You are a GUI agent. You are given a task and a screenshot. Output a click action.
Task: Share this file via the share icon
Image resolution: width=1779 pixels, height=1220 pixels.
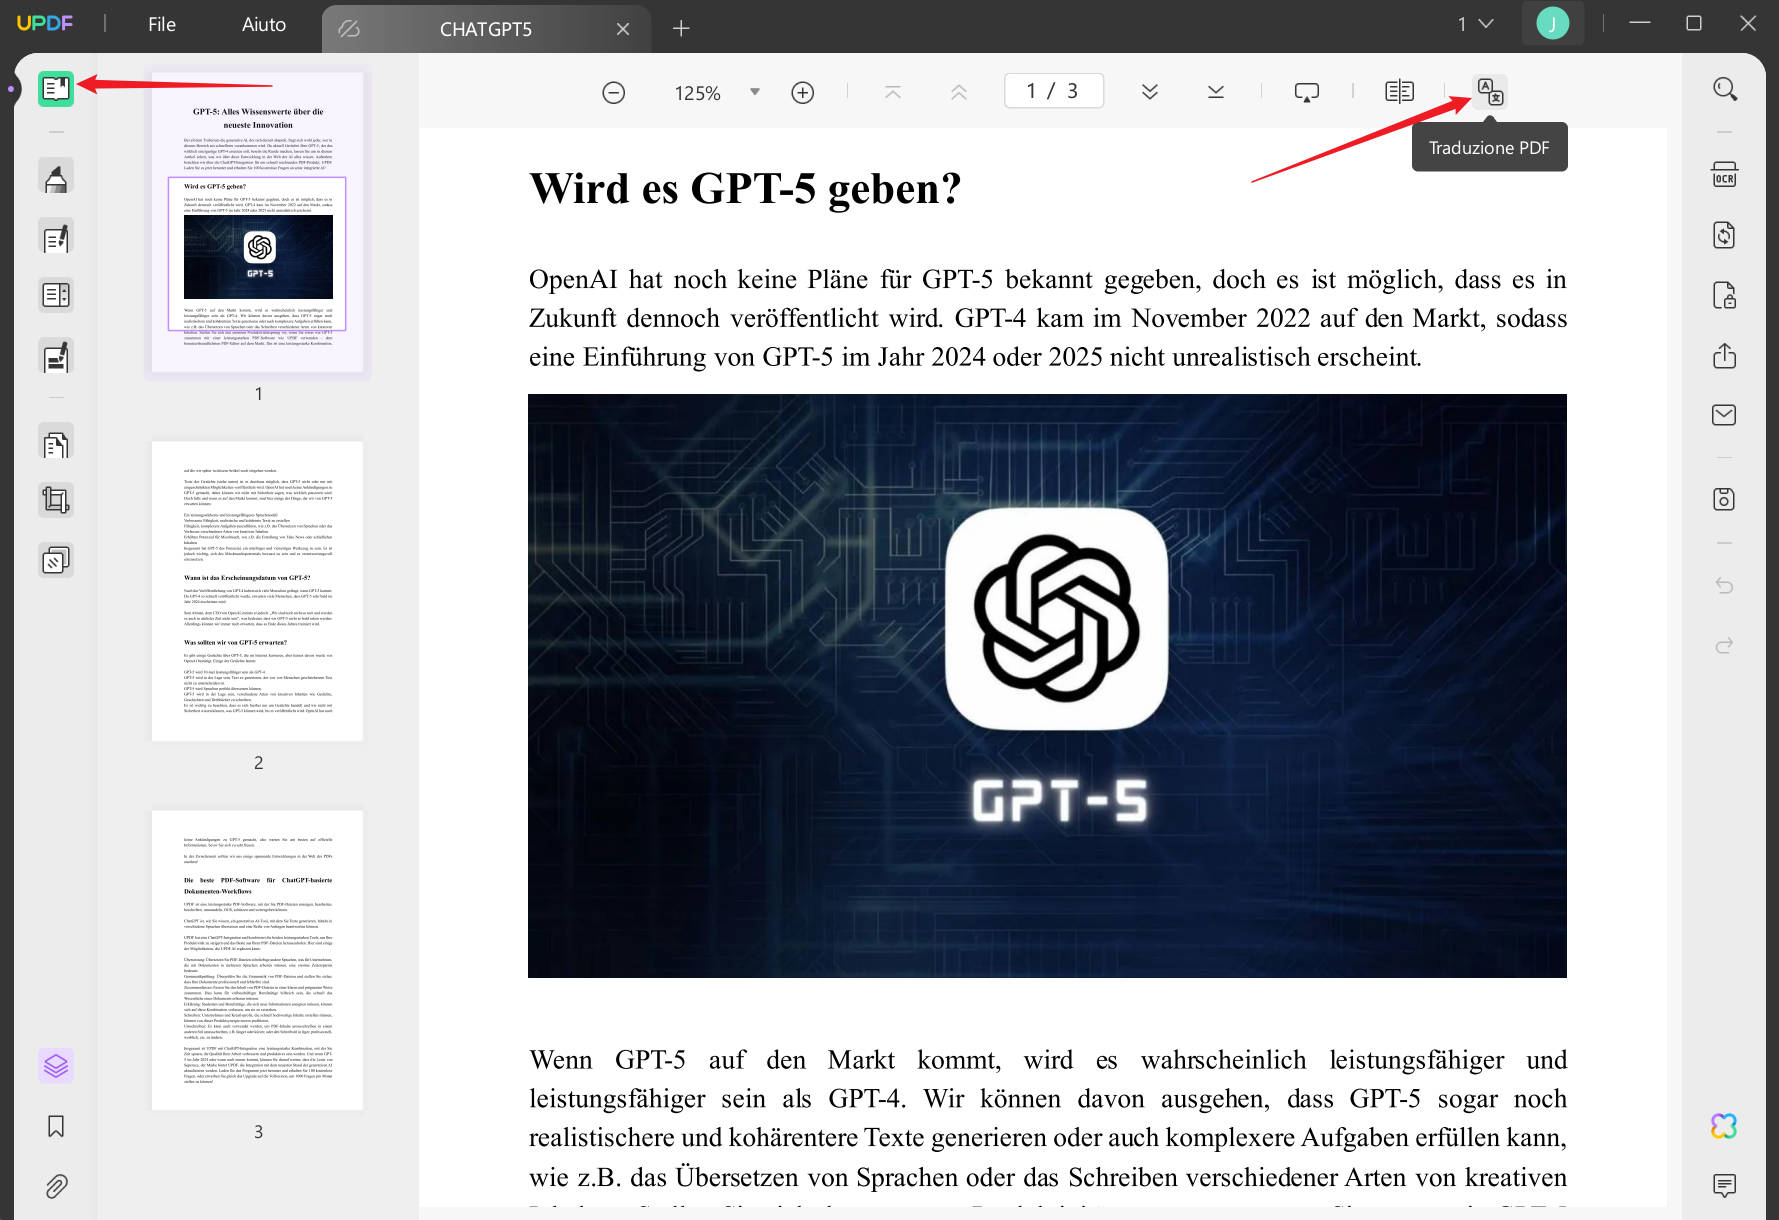1725,356
